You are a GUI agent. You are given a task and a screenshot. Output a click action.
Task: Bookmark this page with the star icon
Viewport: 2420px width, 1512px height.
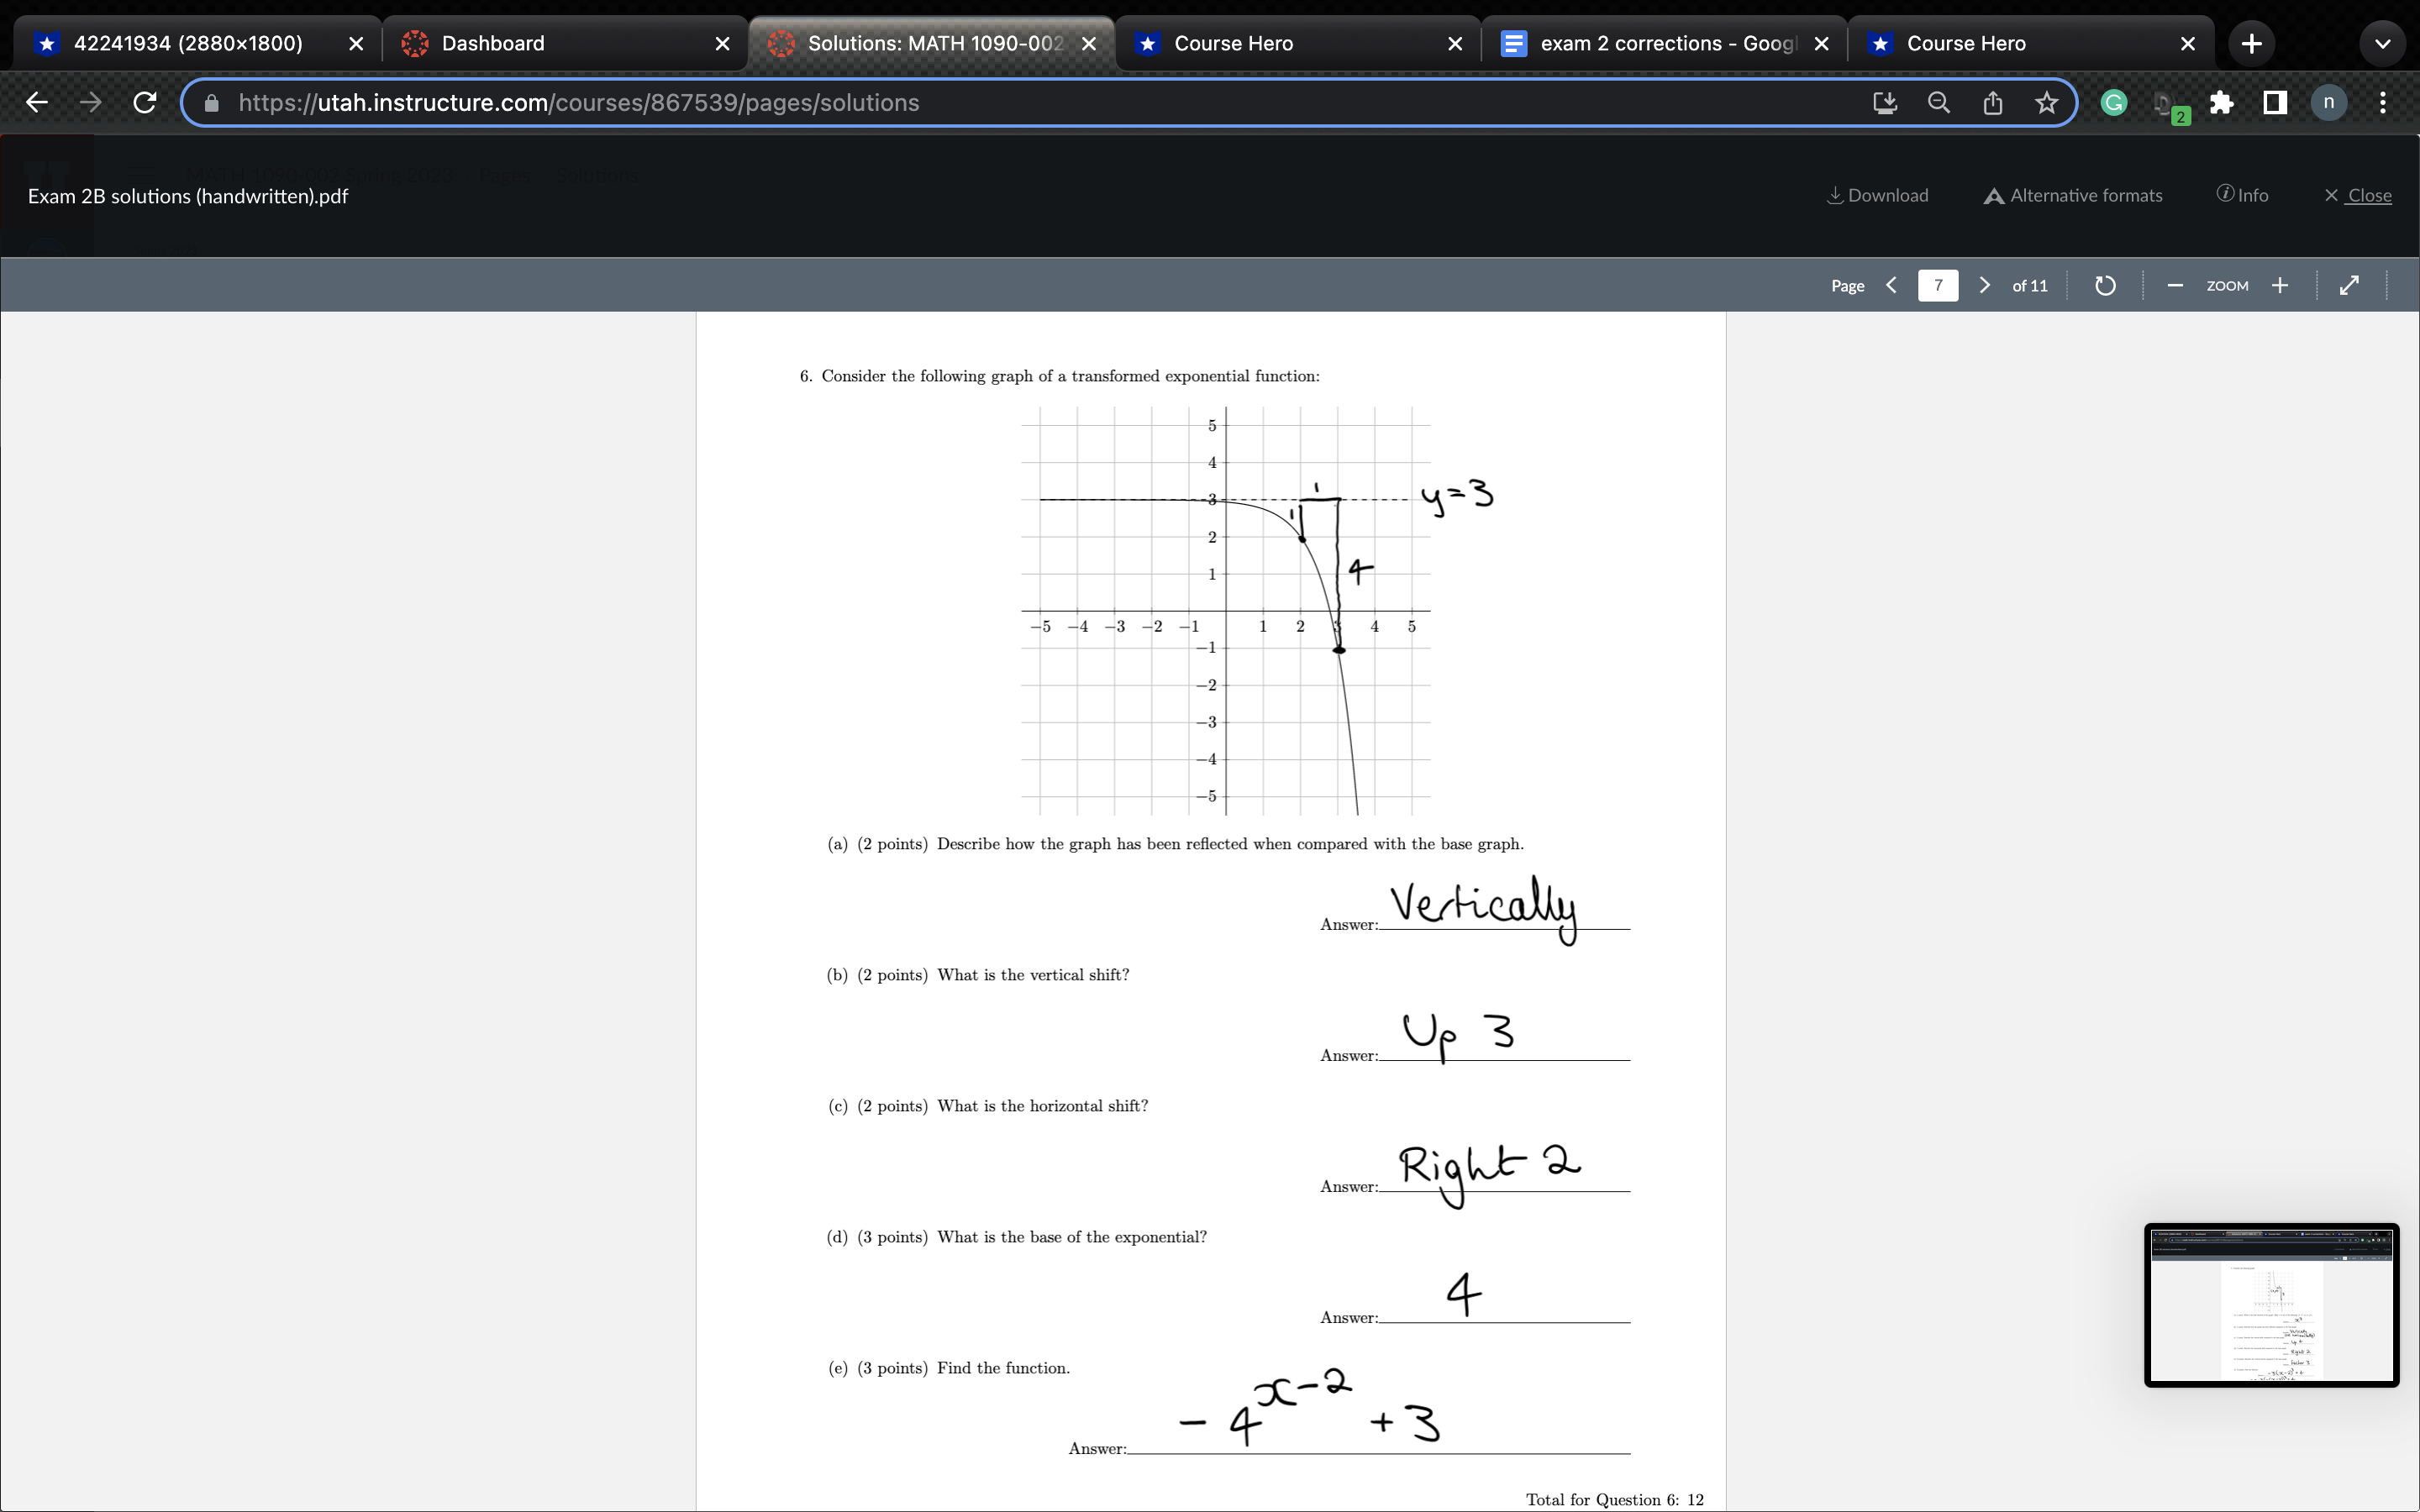2045,102
